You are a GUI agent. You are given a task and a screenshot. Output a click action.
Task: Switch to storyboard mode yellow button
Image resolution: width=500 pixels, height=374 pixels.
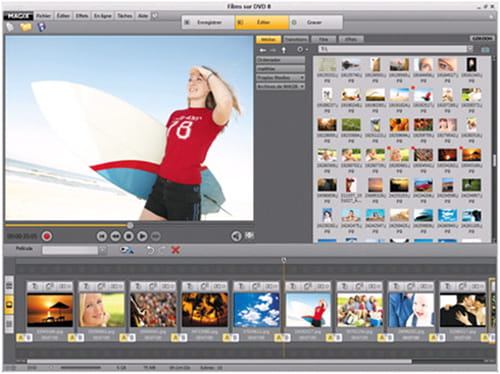(9, 304)
